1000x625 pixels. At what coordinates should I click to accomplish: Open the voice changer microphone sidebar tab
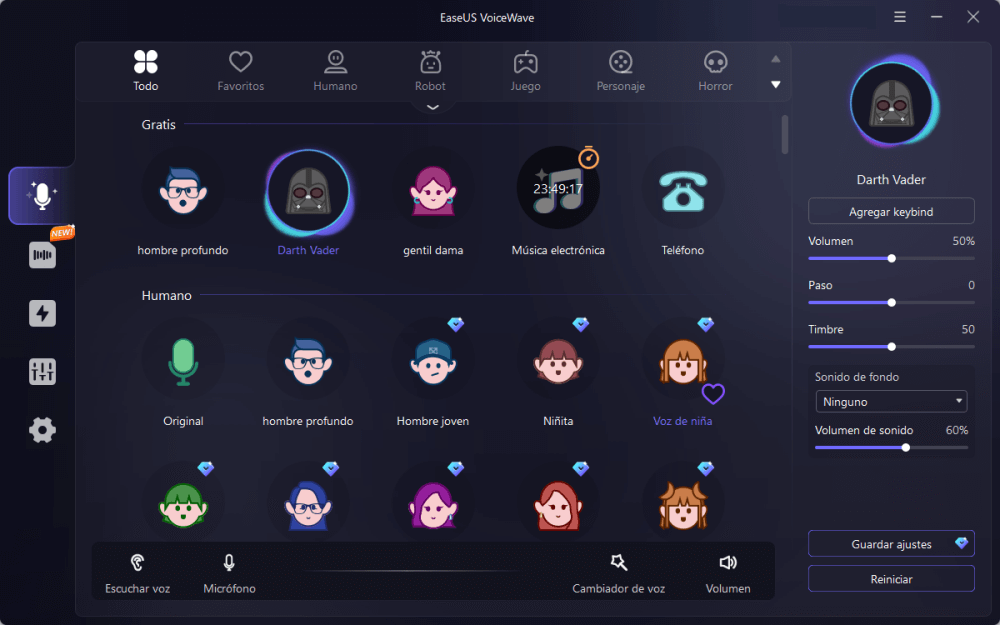[41, 196]
